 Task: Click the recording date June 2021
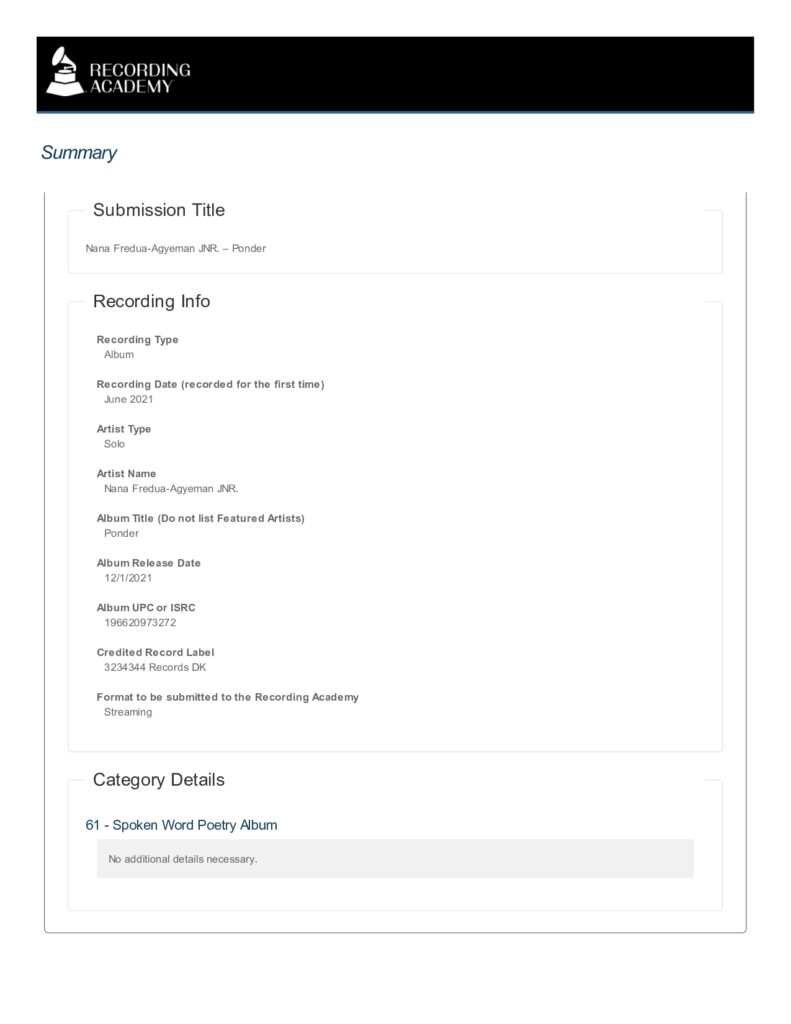129,399
